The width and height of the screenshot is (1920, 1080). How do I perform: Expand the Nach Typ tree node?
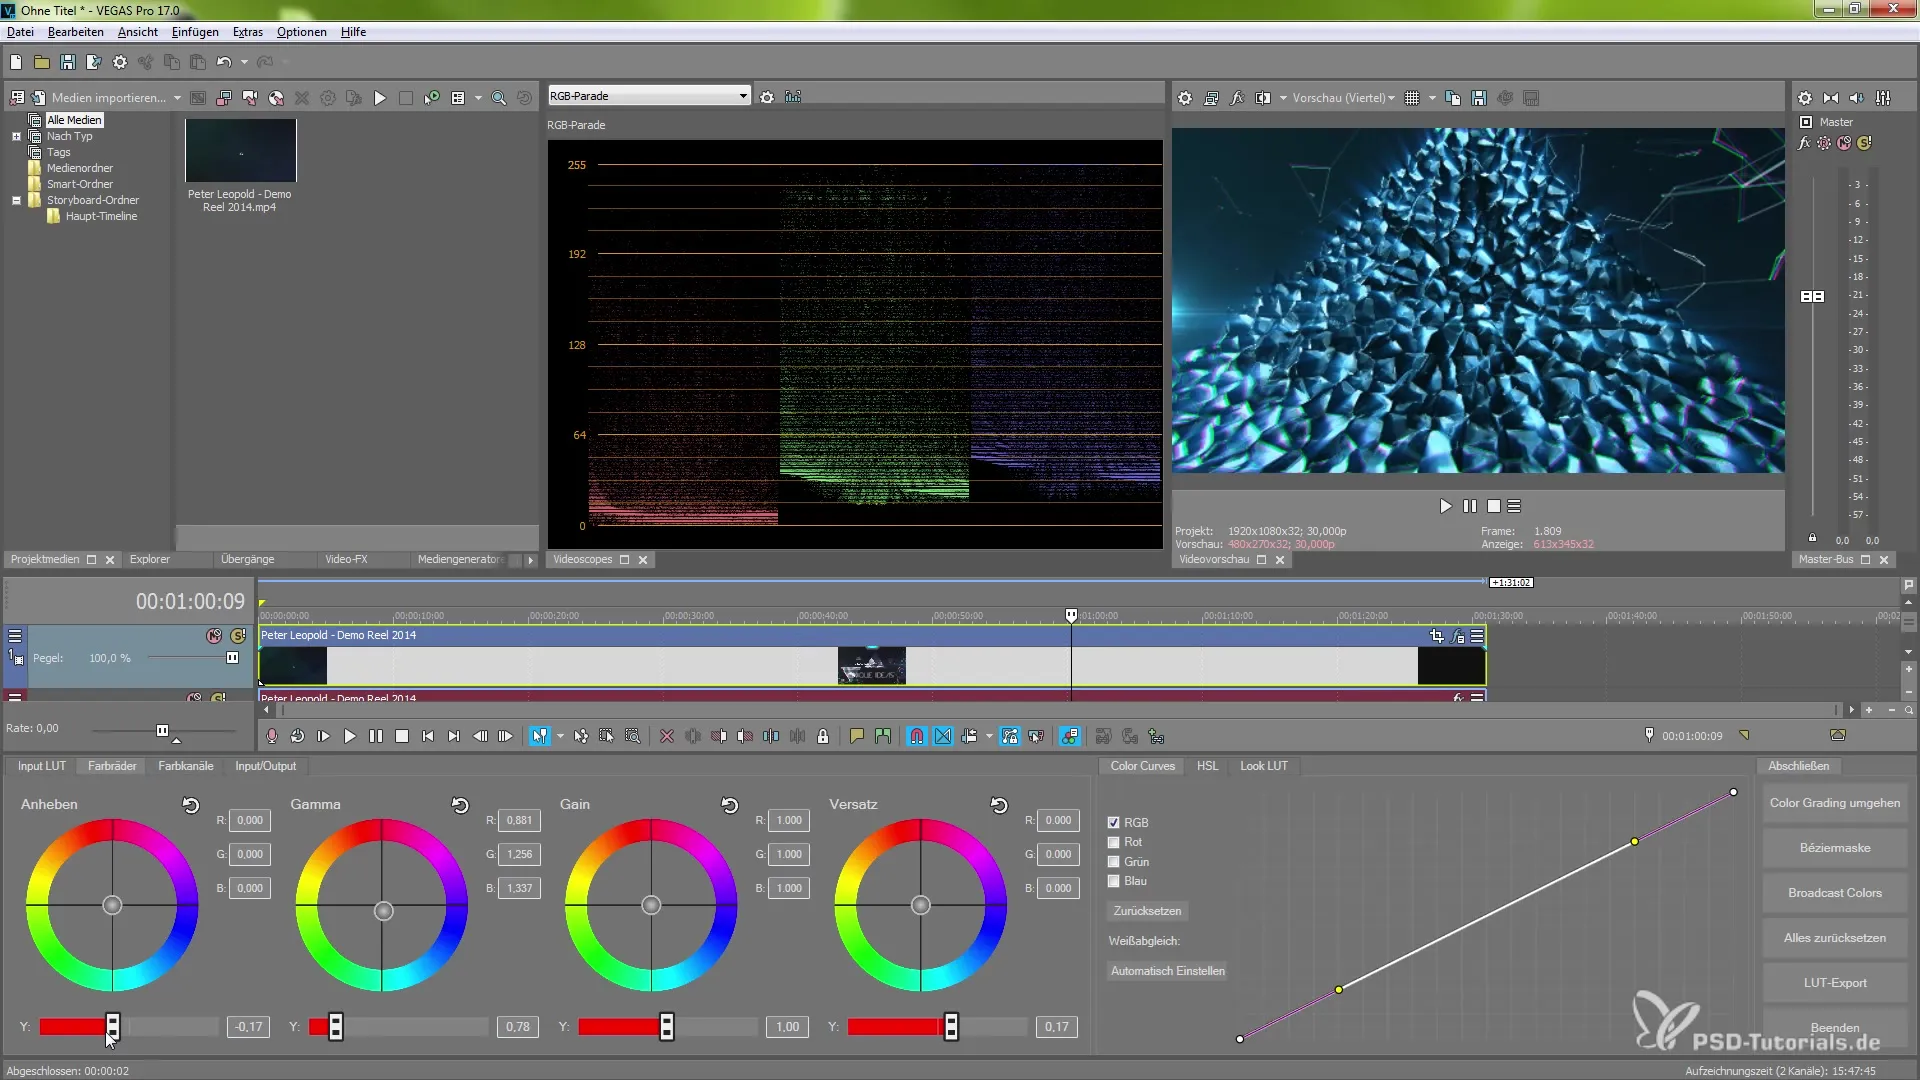click(x=16, y=136)
